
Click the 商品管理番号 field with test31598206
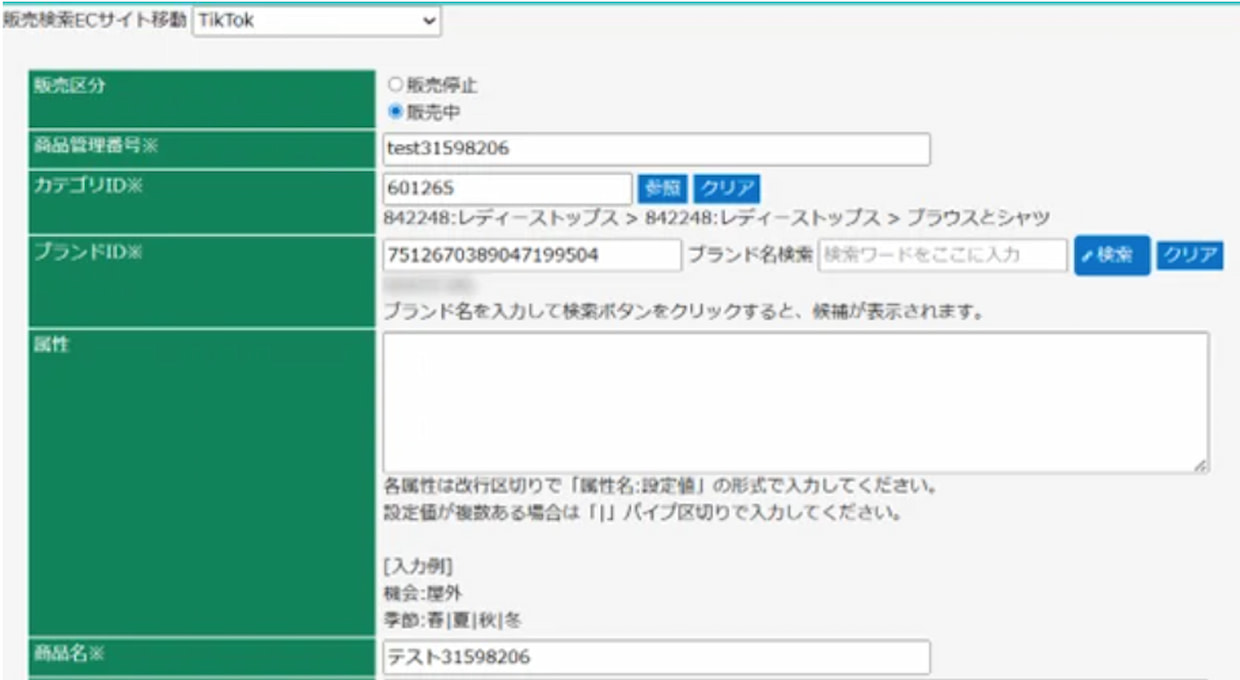point(656,149)
